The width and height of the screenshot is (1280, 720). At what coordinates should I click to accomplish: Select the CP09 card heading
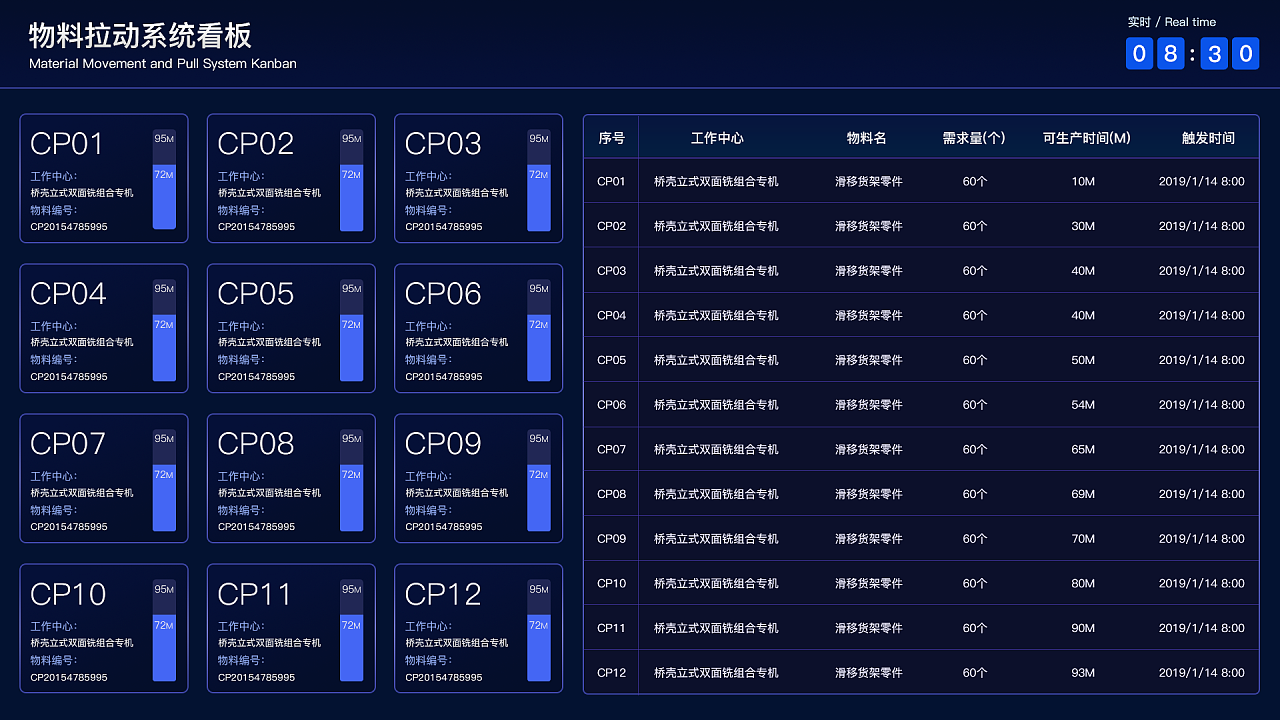click(x=443, y=444)
